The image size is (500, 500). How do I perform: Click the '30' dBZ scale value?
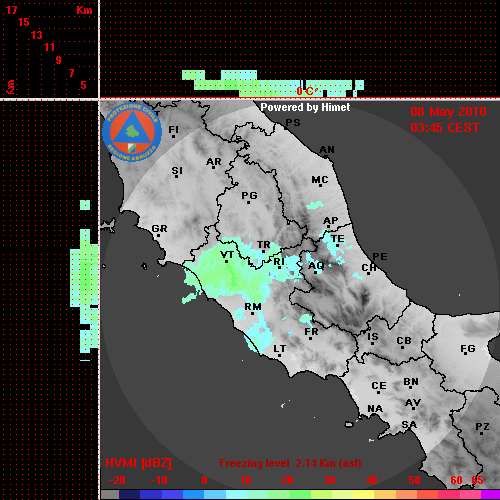(x=330, y=480)
